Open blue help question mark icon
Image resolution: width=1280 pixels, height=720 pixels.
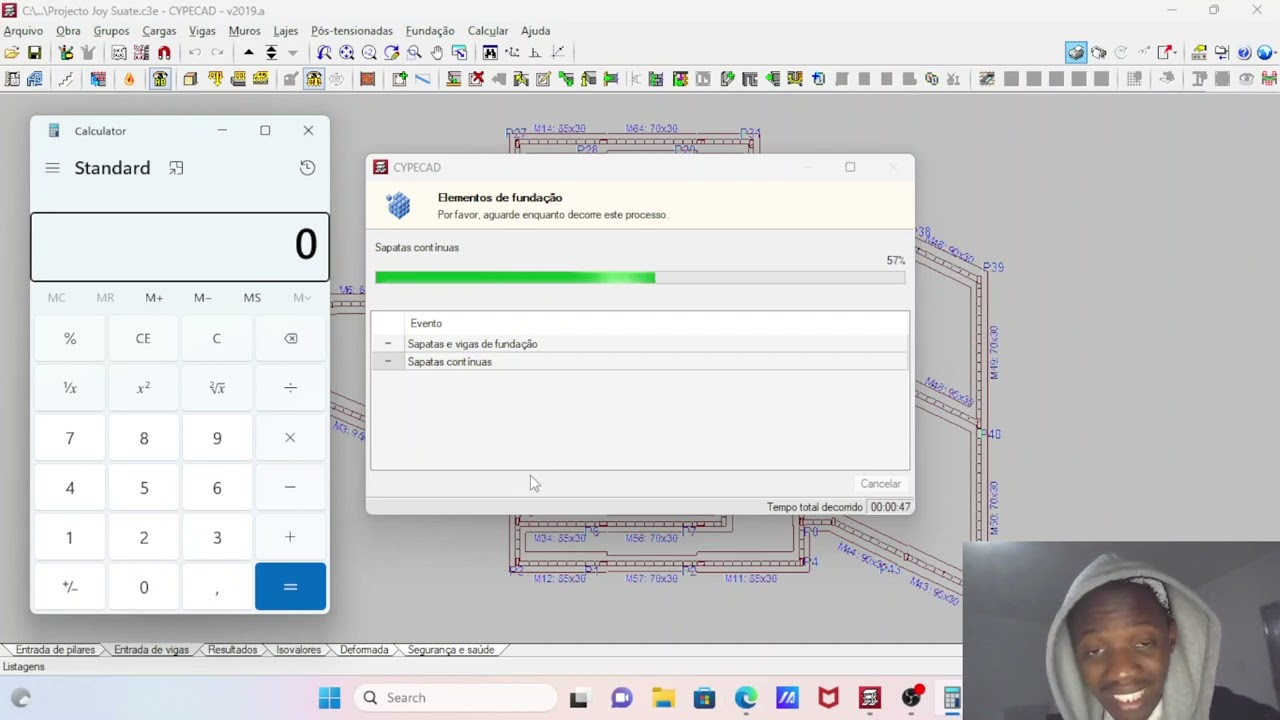coord(1244,53)
